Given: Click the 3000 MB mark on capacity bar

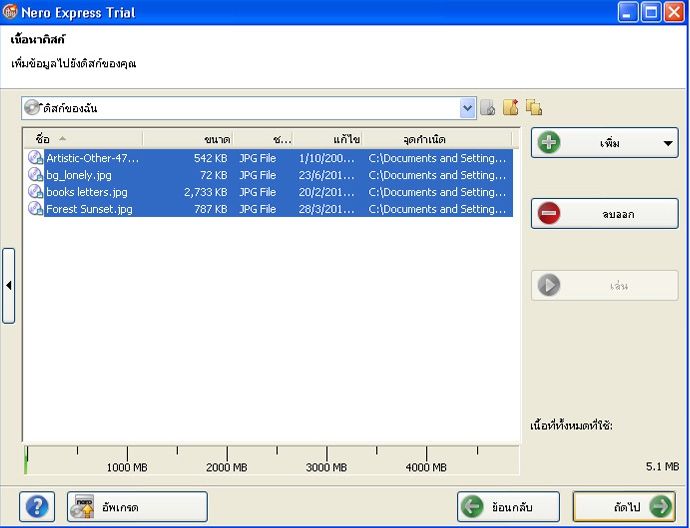Looking at the screenshot, I should [326, 467].
